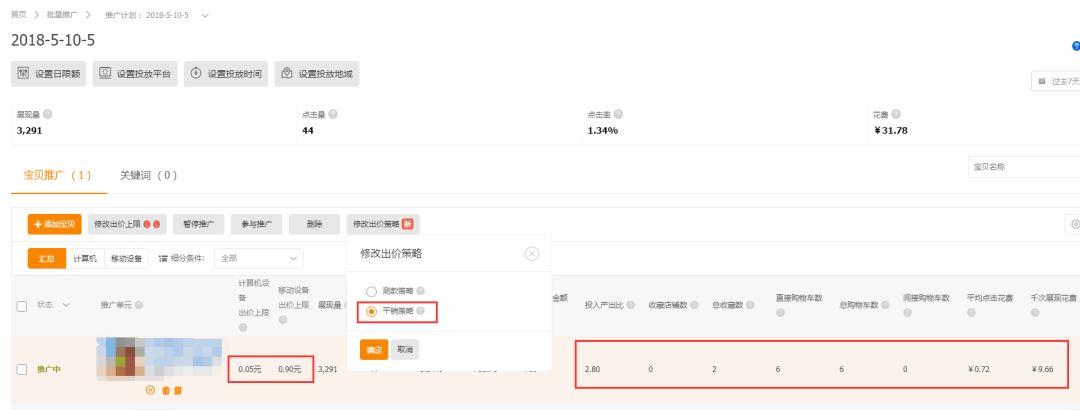The image size is (1080, 410).
Task: Click the note icon under the product row
Action: [x=178, y=390]
